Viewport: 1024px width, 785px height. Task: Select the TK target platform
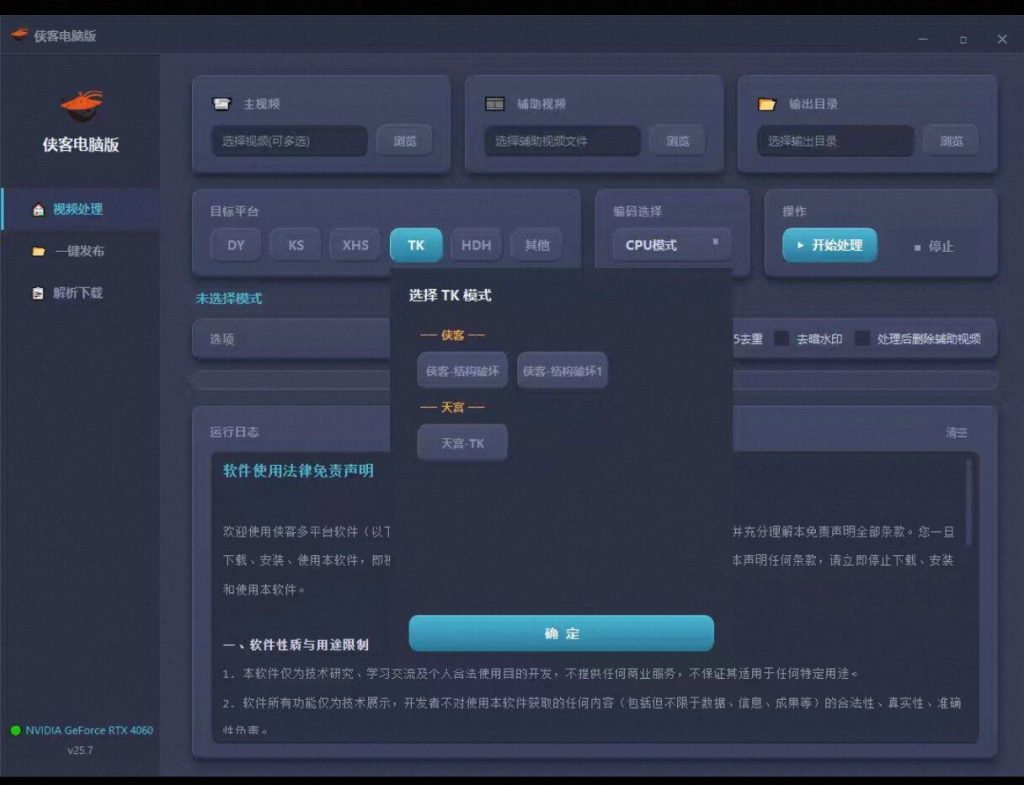(x=416, y=246)
